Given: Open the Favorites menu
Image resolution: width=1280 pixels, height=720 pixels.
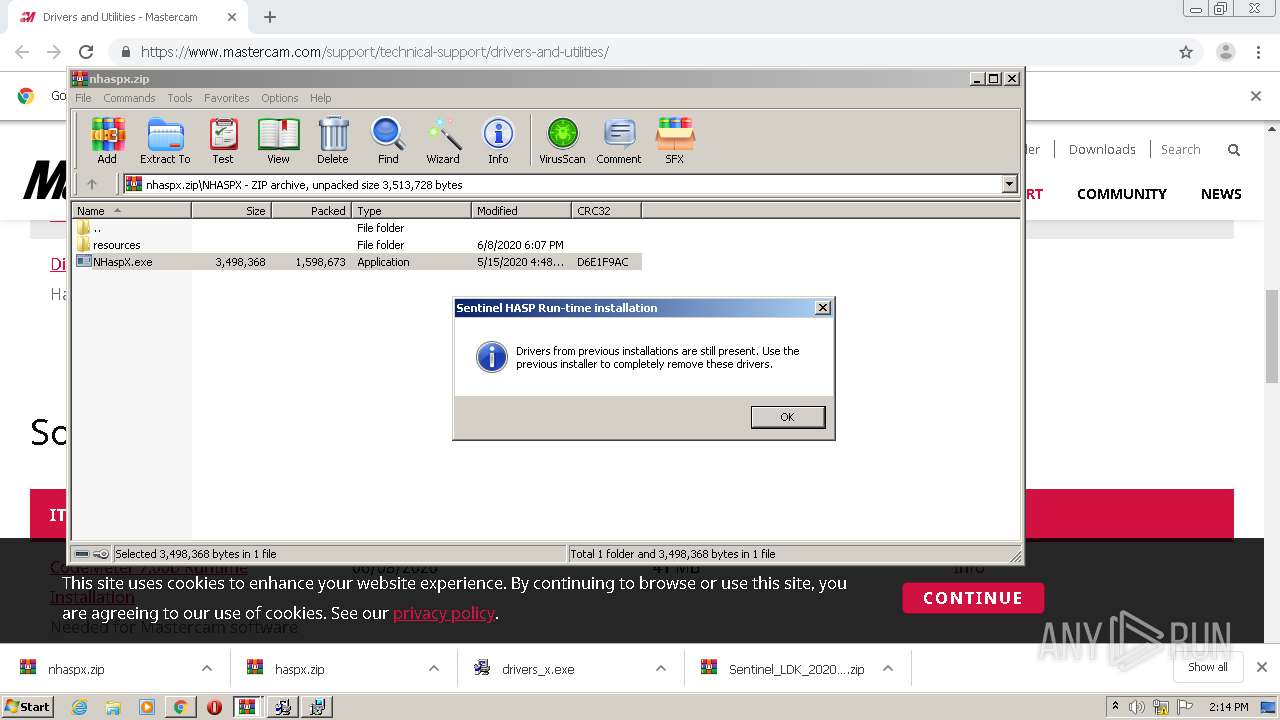Looking at the screenshot, I should pos(227,98).
